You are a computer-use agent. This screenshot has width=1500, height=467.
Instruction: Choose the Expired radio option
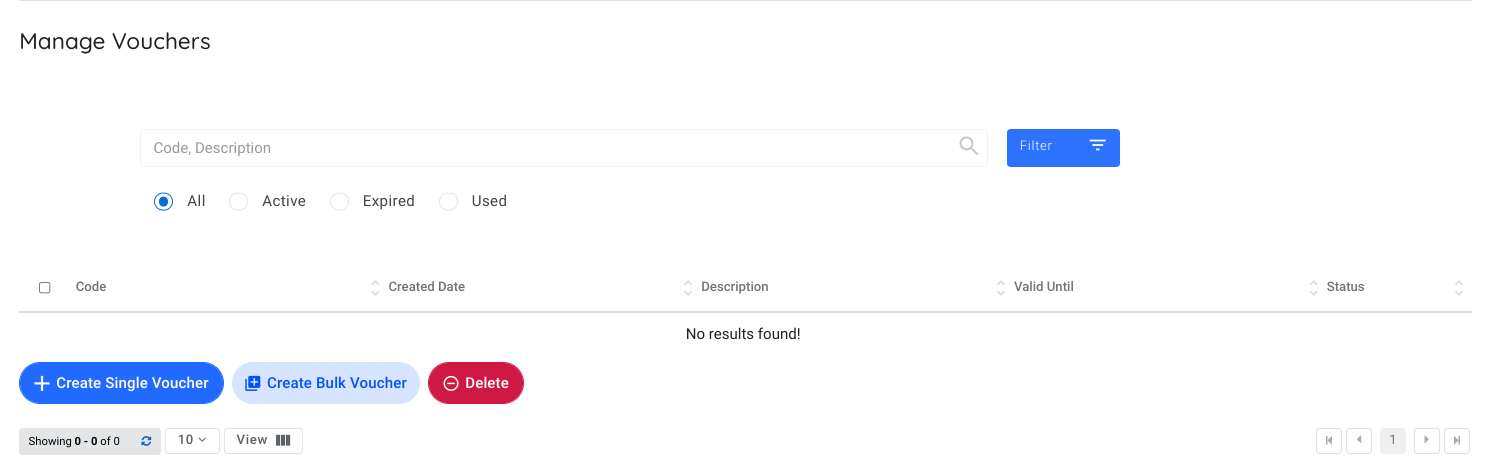[x=340, y=202]
